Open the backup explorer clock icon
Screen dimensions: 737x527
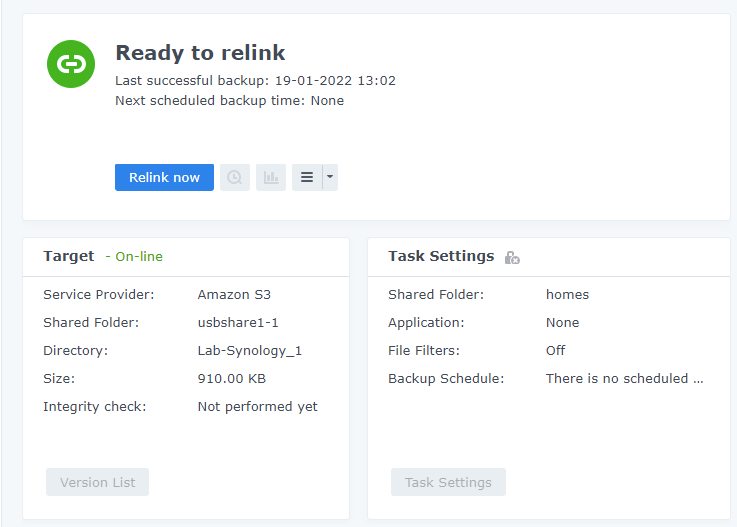click(235, 177)
